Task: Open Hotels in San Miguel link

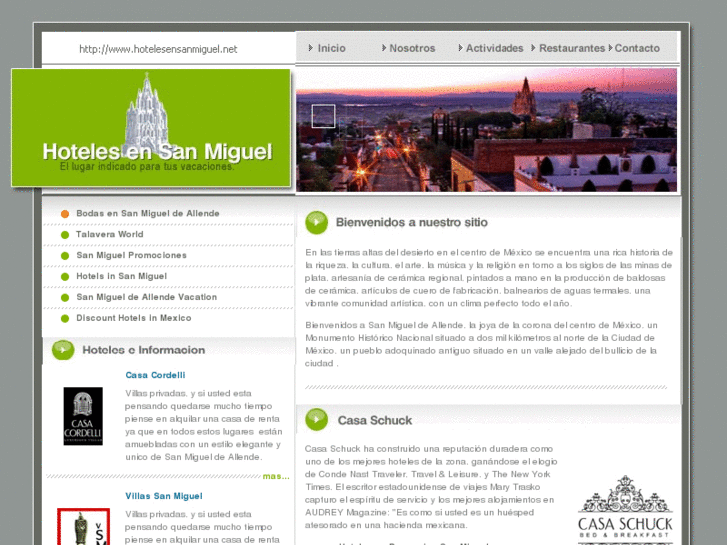Action: 121,276
